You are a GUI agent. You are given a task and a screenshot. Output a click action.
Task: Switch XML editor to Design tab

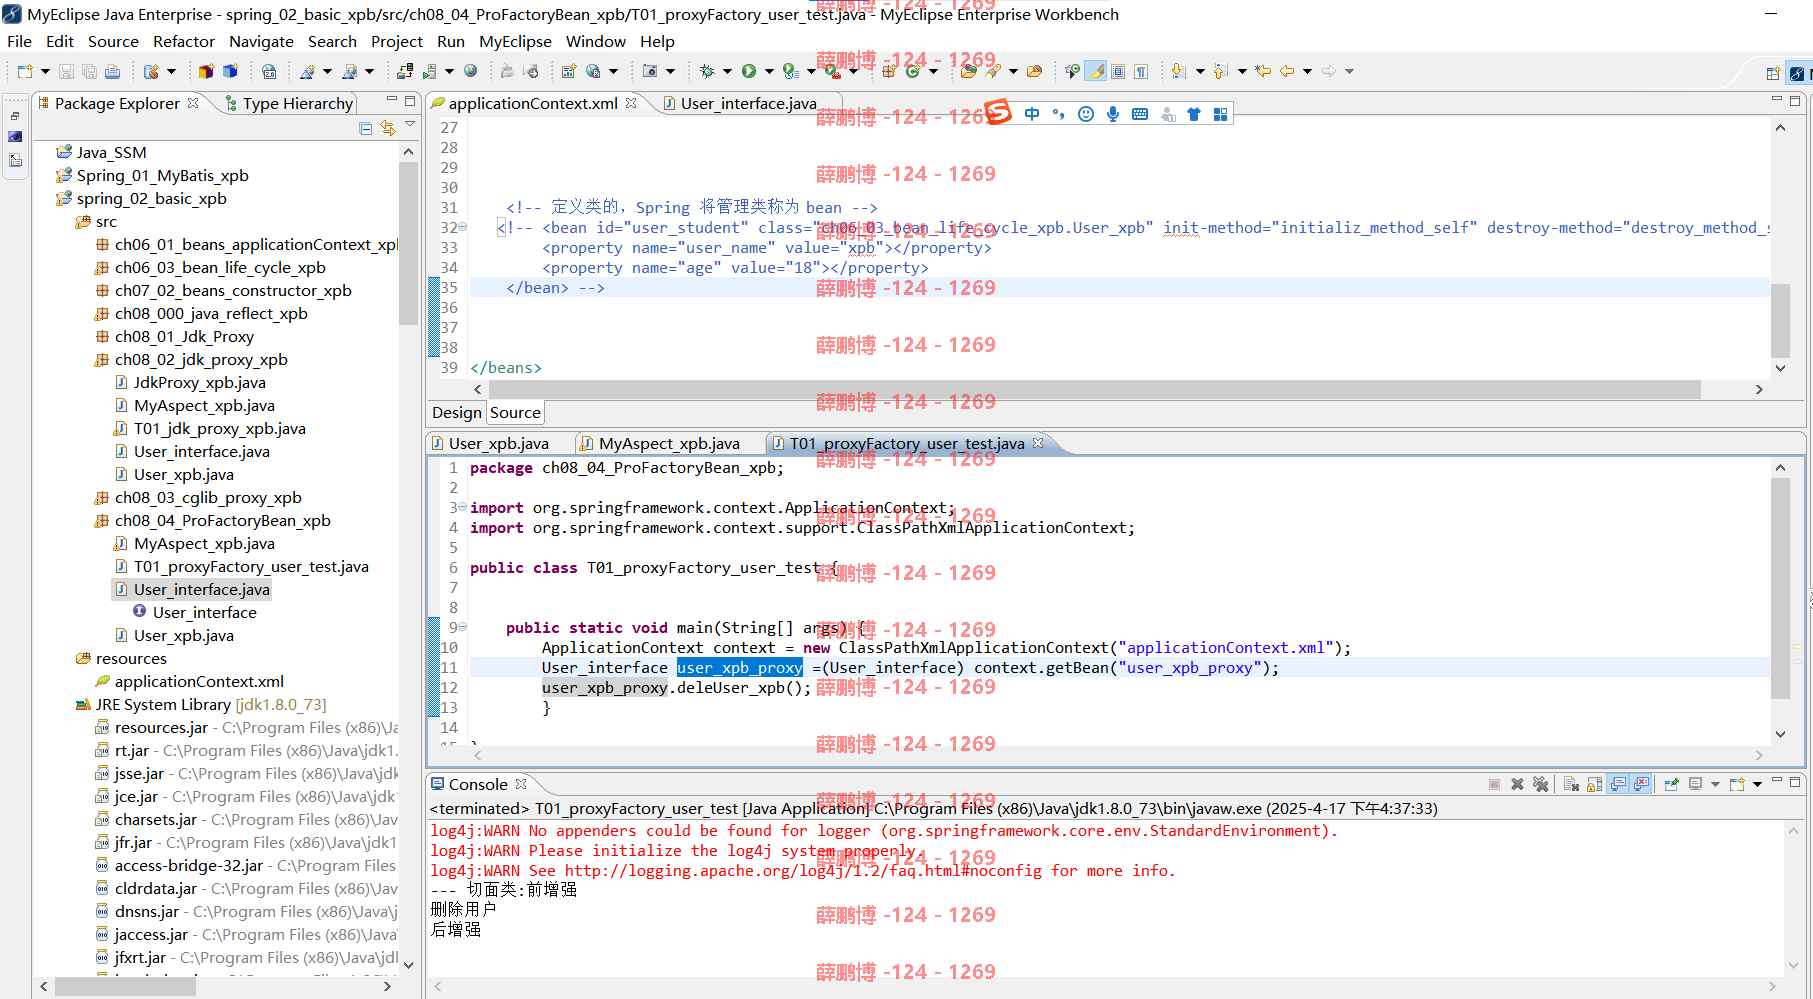coord(457,412)
